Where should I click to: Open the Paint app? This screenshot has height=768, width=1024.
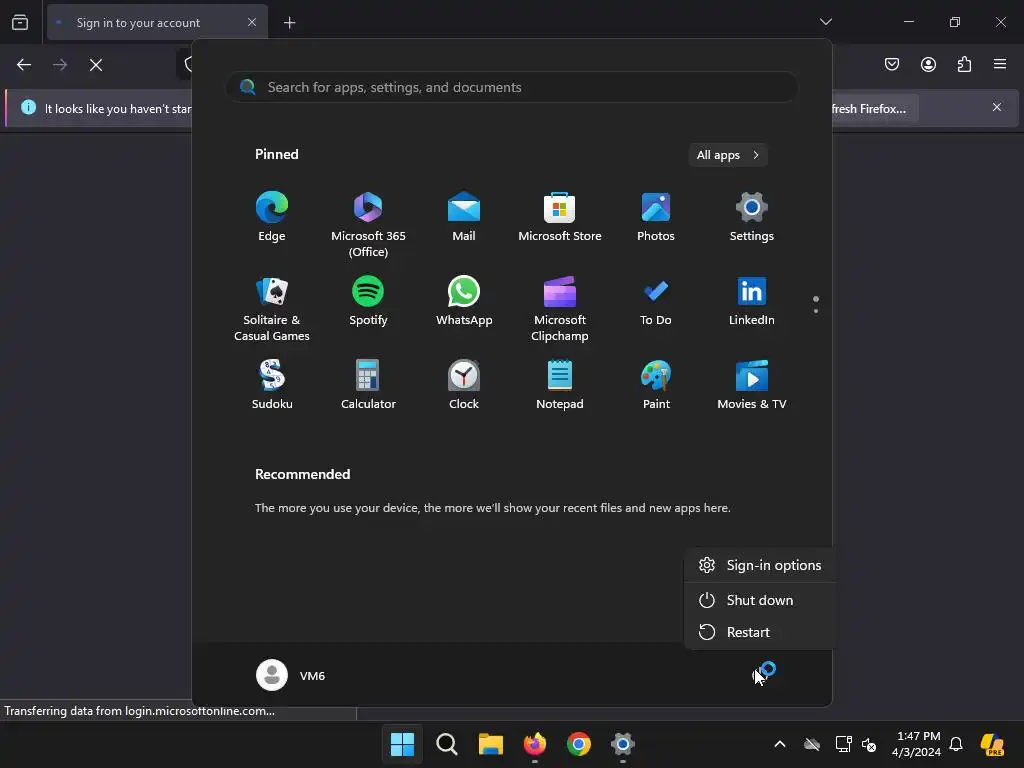[x=656, y=385]
